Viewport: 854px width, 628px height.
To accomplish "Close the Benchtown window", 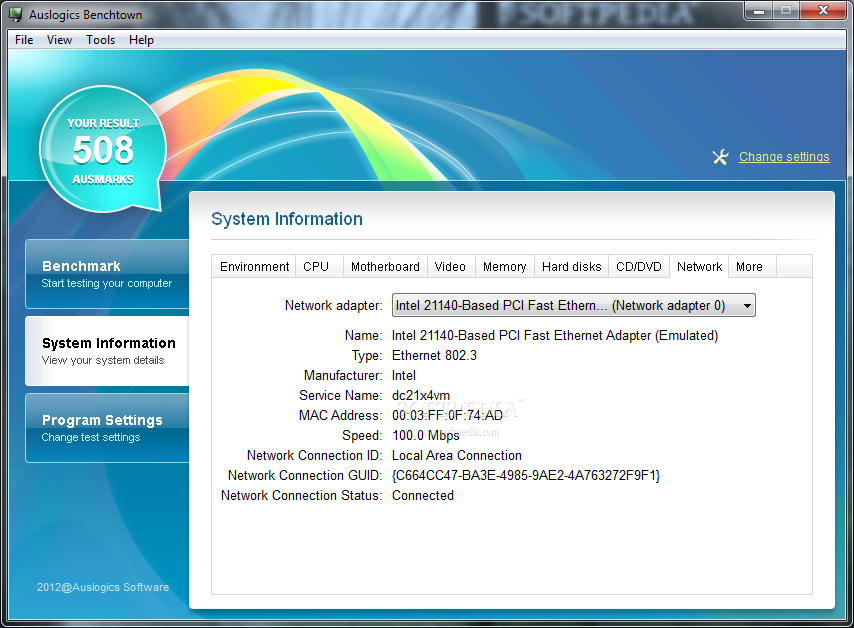I will click(823, 10).
